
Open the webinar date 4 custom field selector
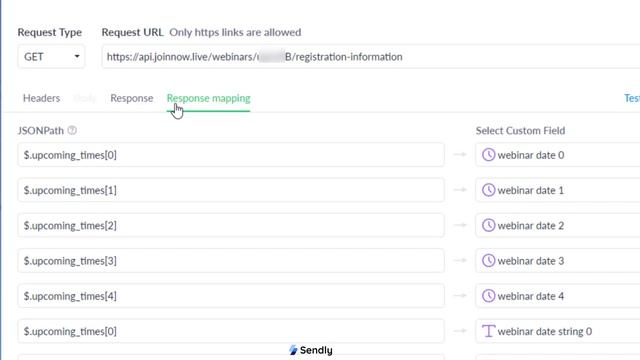click(x=558, y=296)
